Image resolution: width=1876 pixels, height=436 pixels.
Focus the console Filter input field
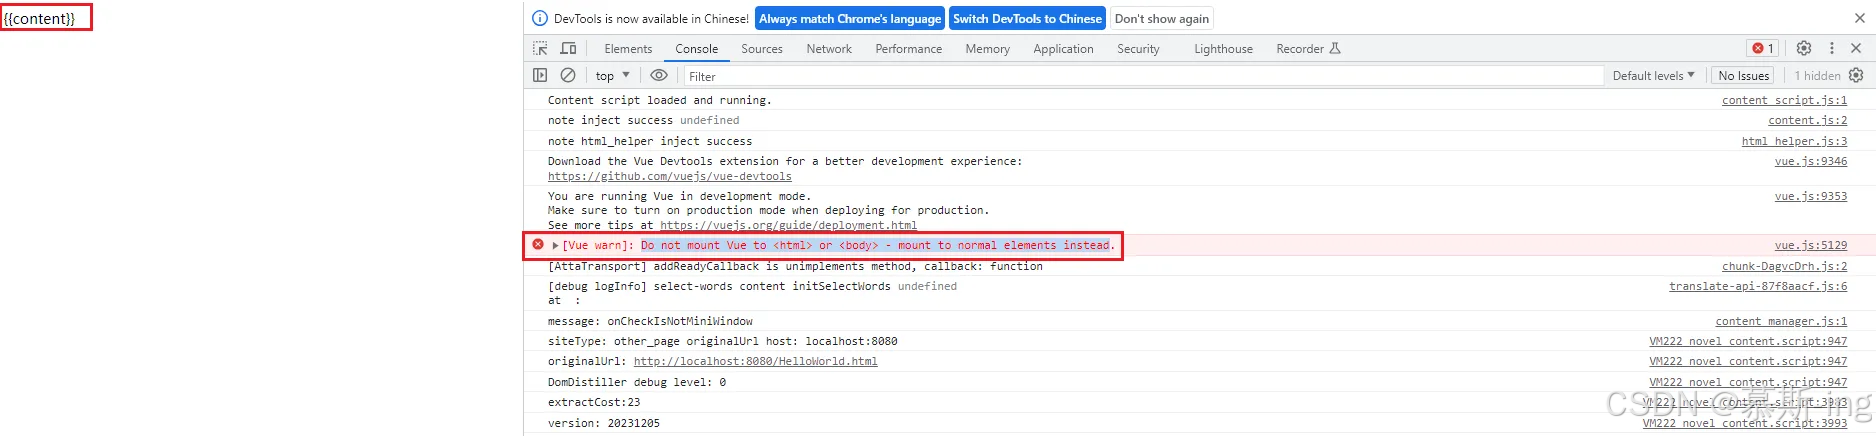coord(1142,76)
